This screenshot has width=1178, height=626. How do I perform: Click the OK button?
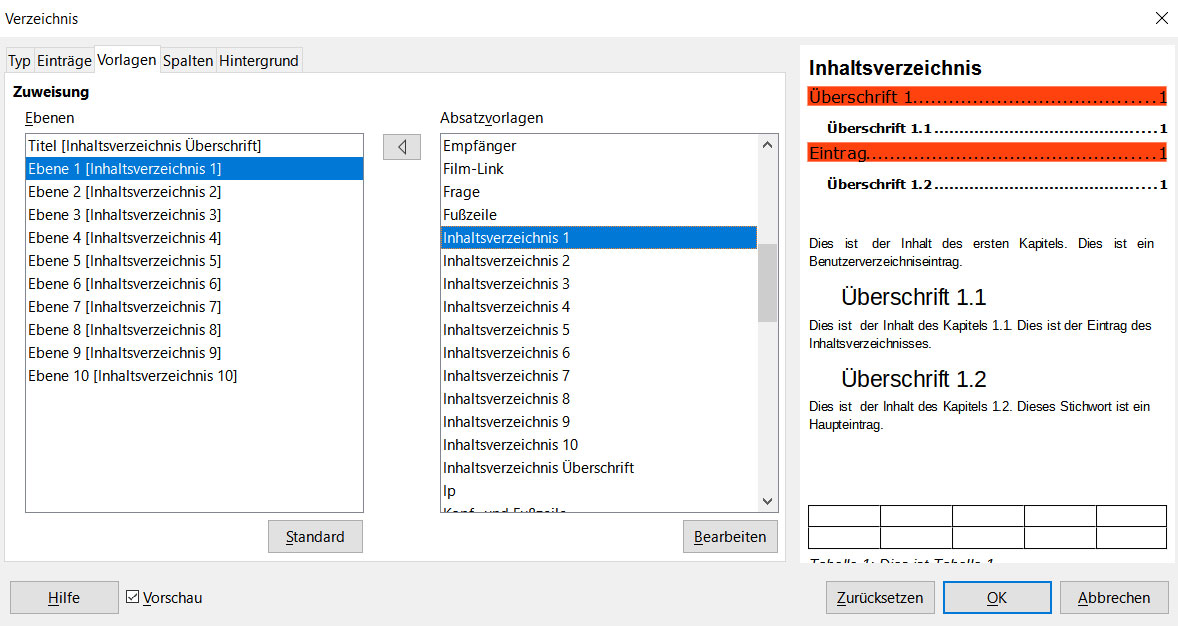(996, 597)
